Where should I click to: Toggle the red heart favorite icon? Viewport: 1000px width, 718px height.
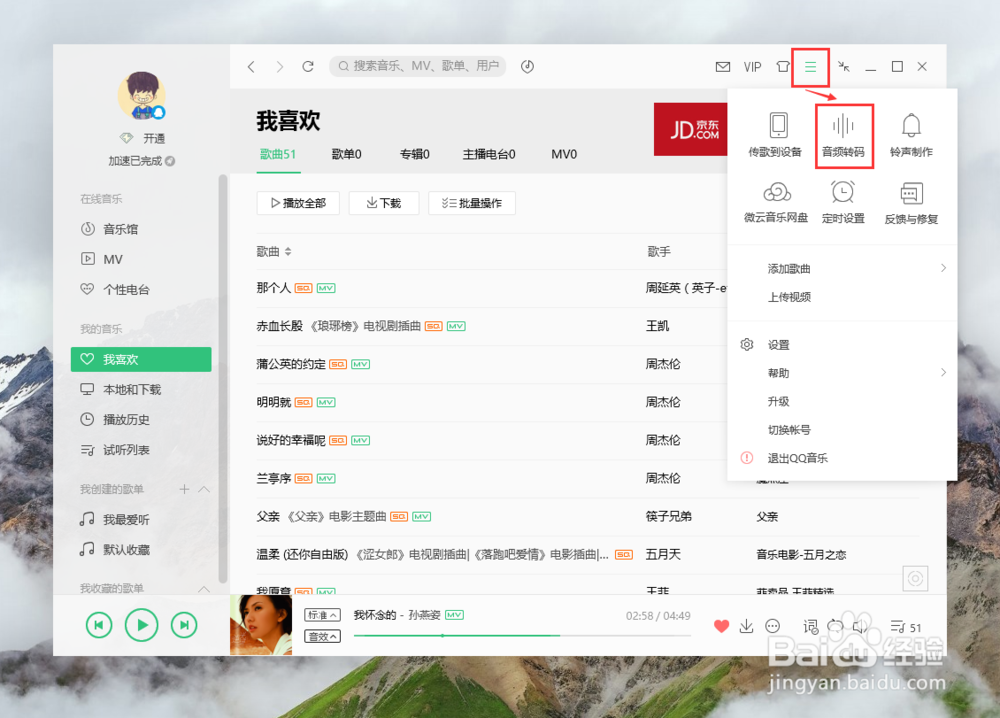click(x=721, y=626)
